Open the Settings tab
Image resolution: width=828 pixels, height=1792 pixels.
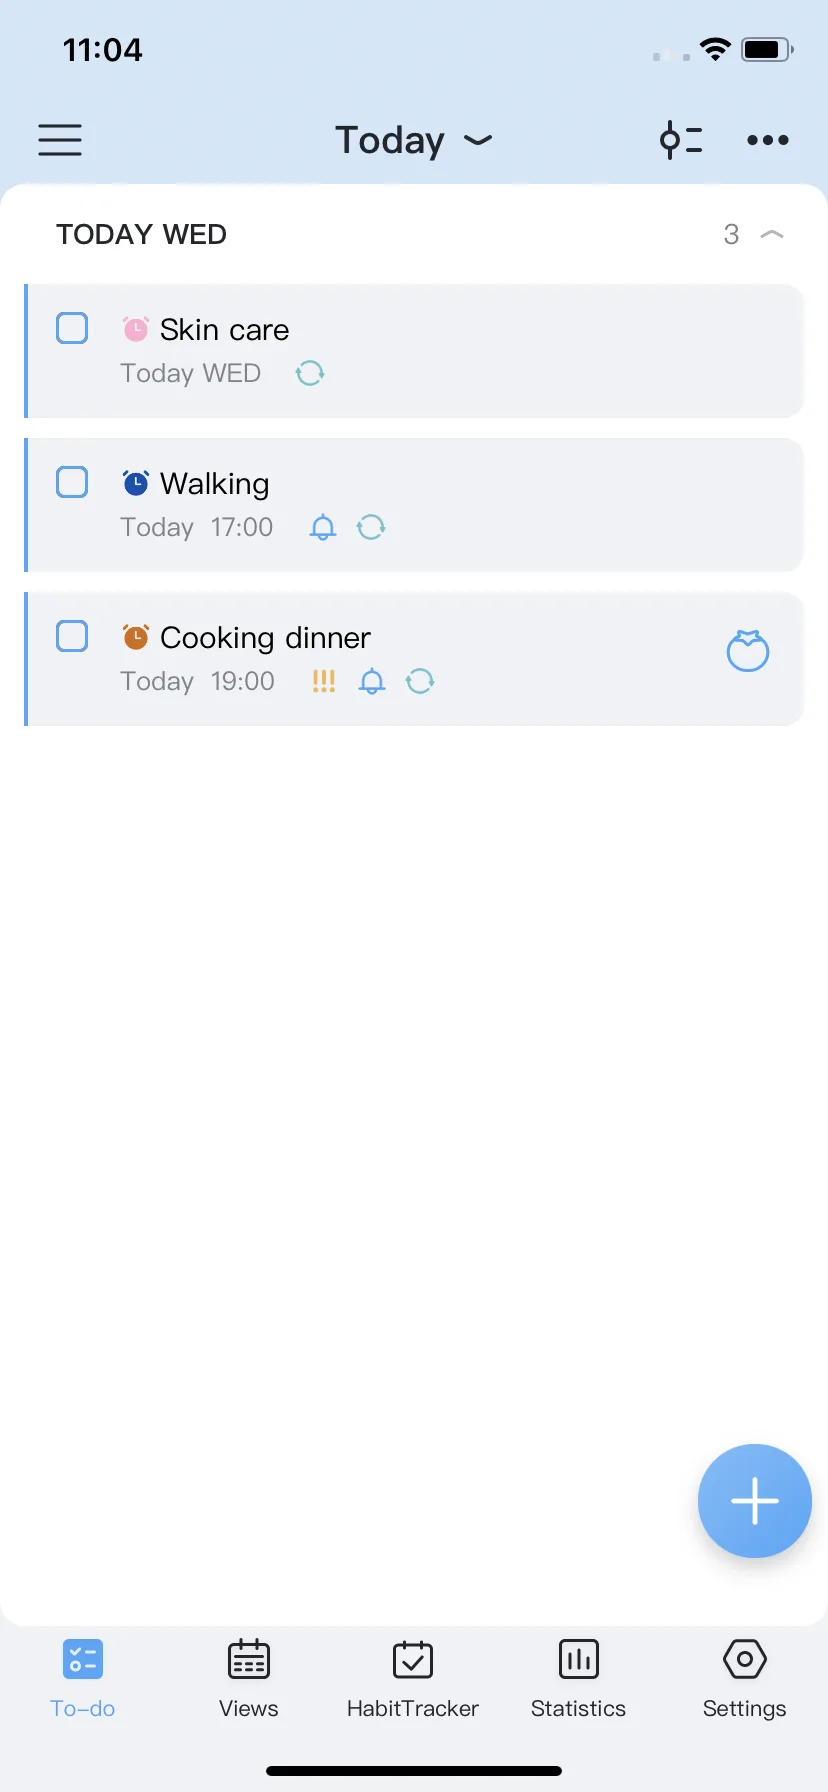744,1679
